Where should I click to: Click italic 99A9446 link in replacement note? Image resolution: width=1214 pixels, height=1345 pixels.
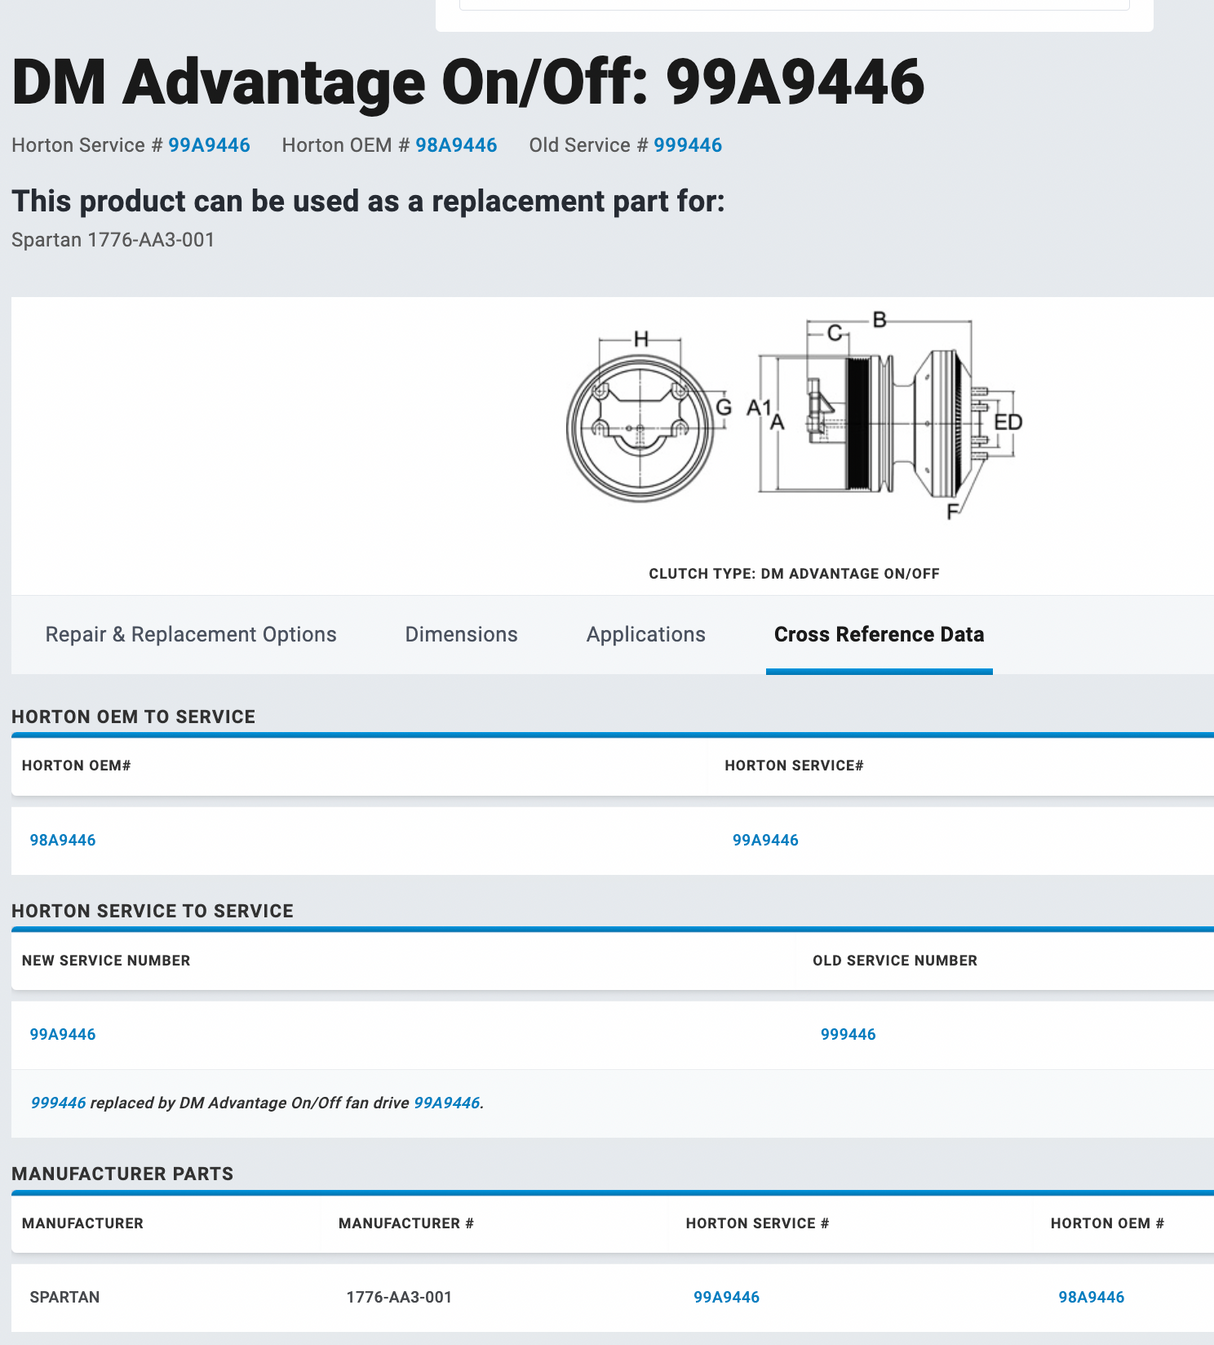pyautogui.click(x=446, y=1102)
